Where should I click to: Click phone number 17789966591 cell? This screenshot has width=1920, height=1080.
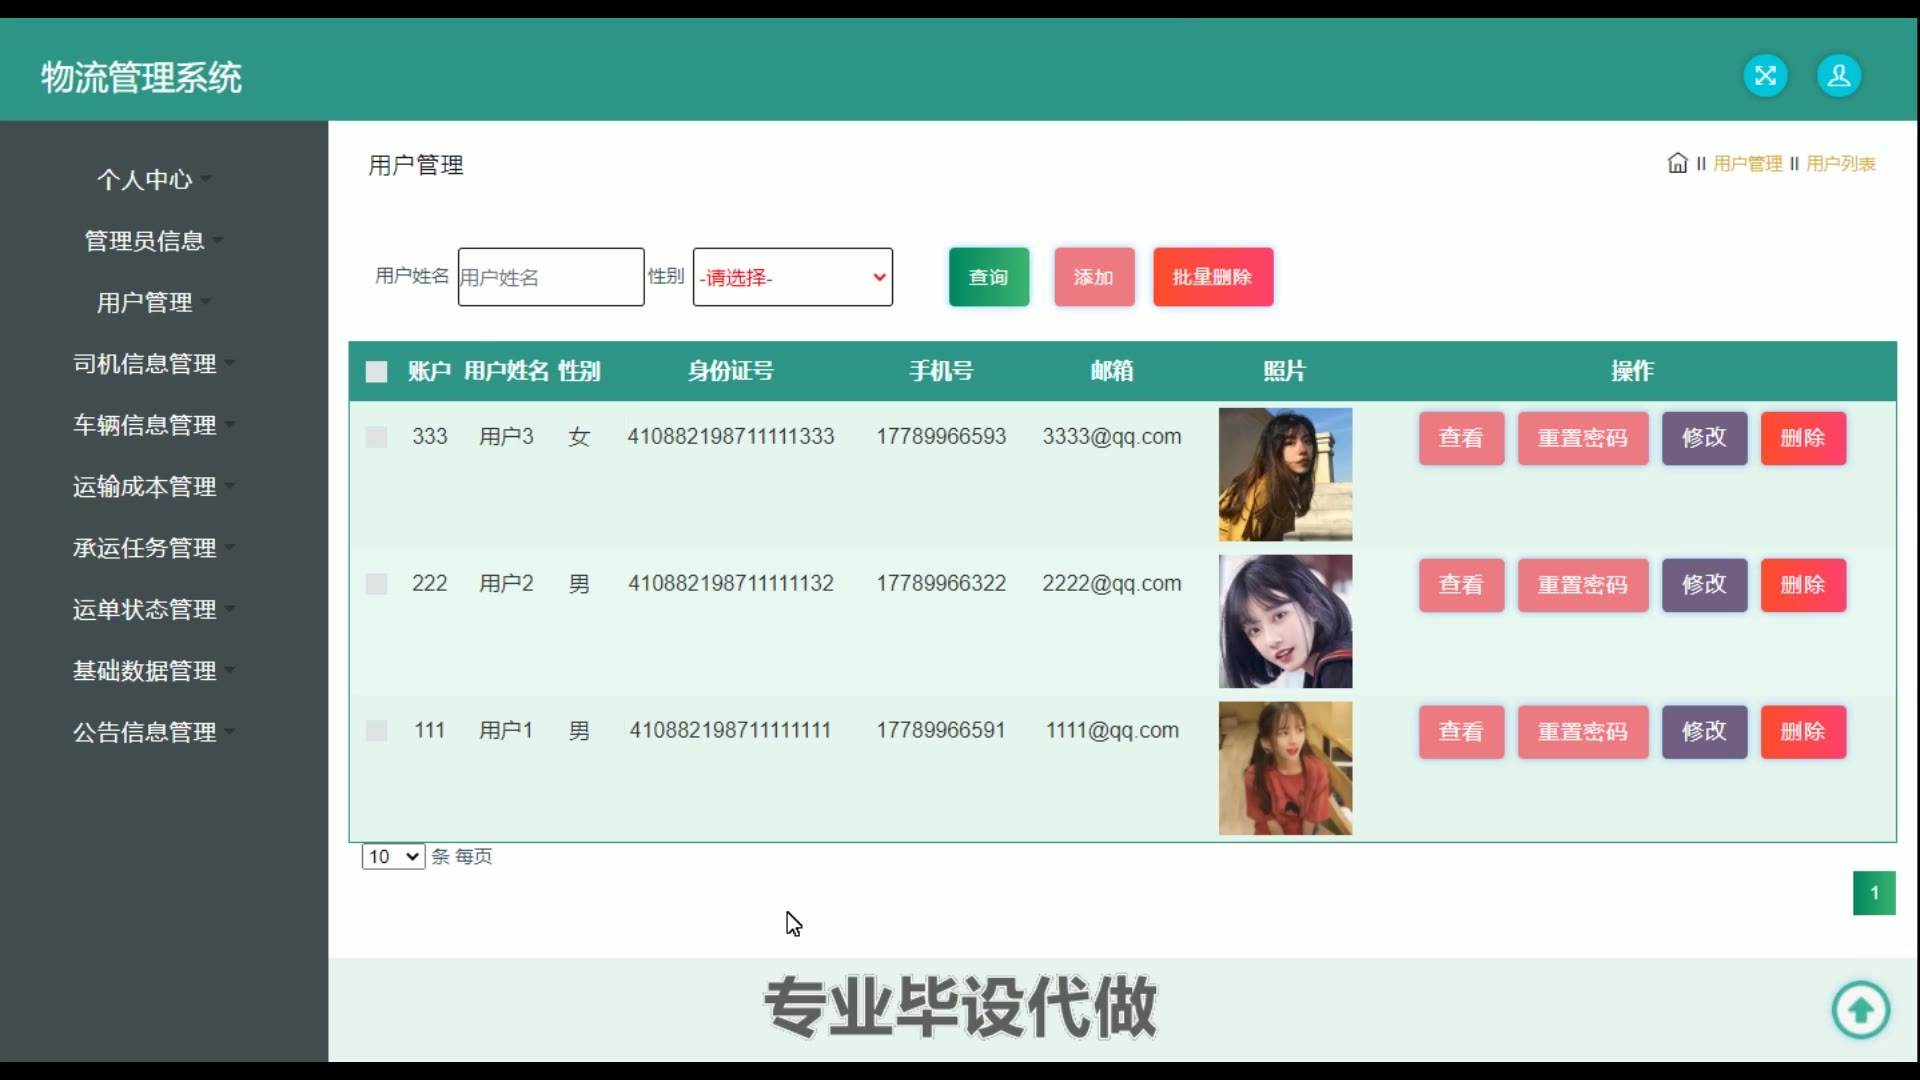coord(941,731)
